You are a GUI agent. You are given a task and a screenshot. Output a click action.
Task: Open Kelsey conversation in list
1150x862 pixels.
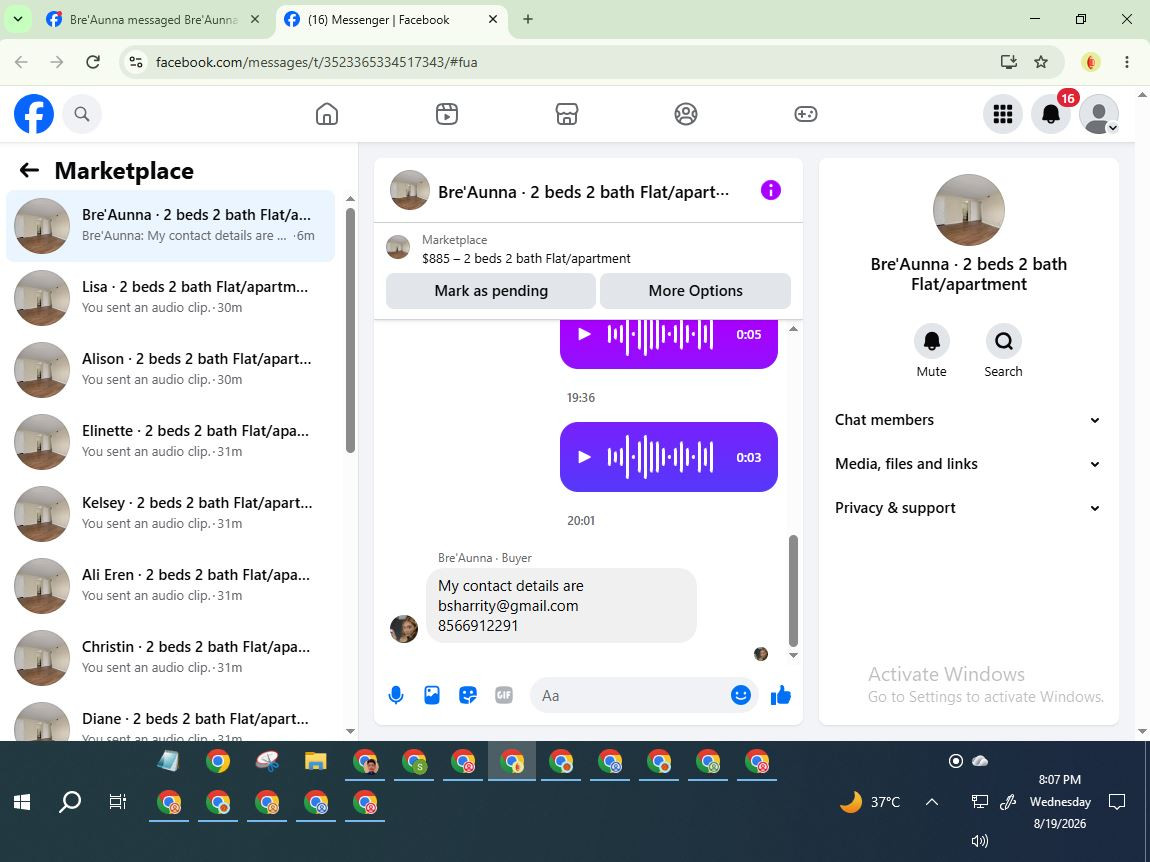tap(170, 513)
